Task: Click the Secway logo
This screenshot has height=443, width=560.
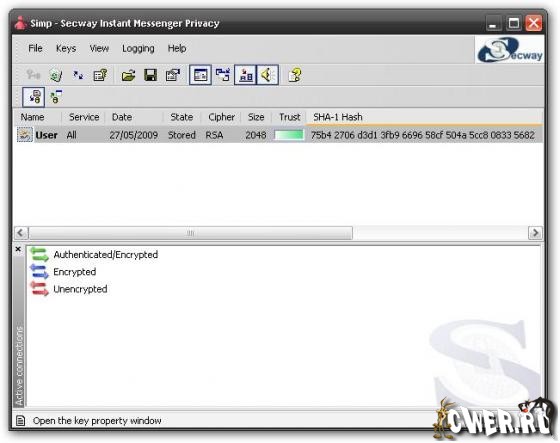Action: 510,50
